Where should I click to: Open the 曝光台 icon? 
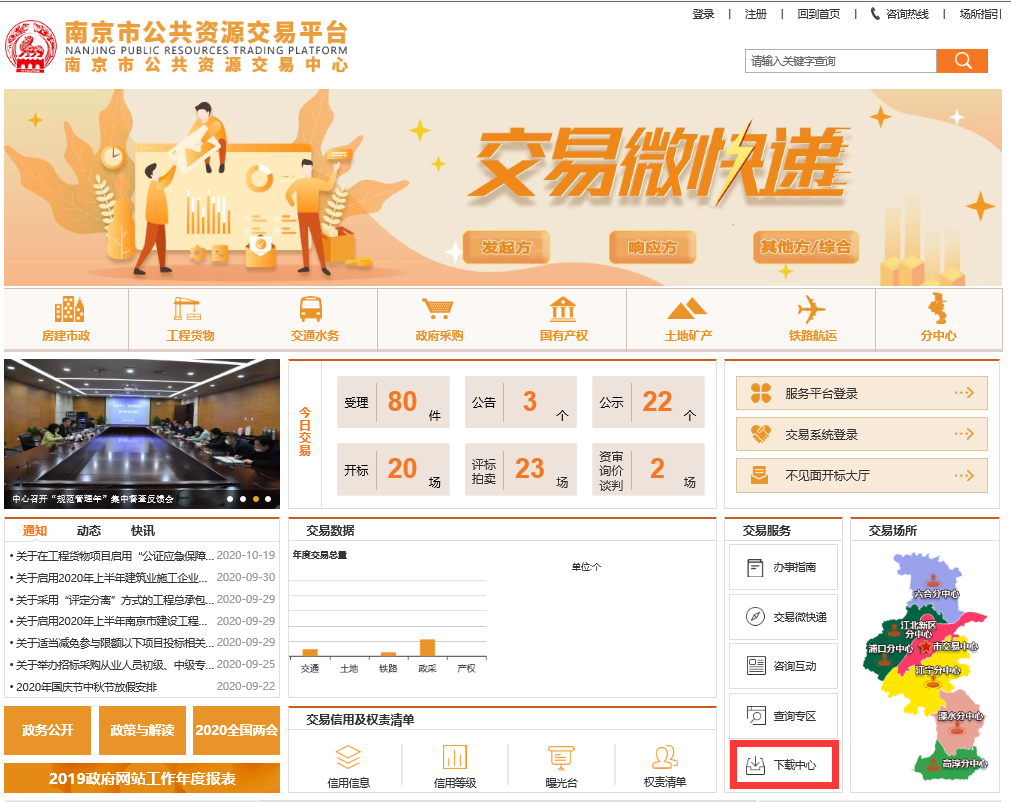click(561, 758)
